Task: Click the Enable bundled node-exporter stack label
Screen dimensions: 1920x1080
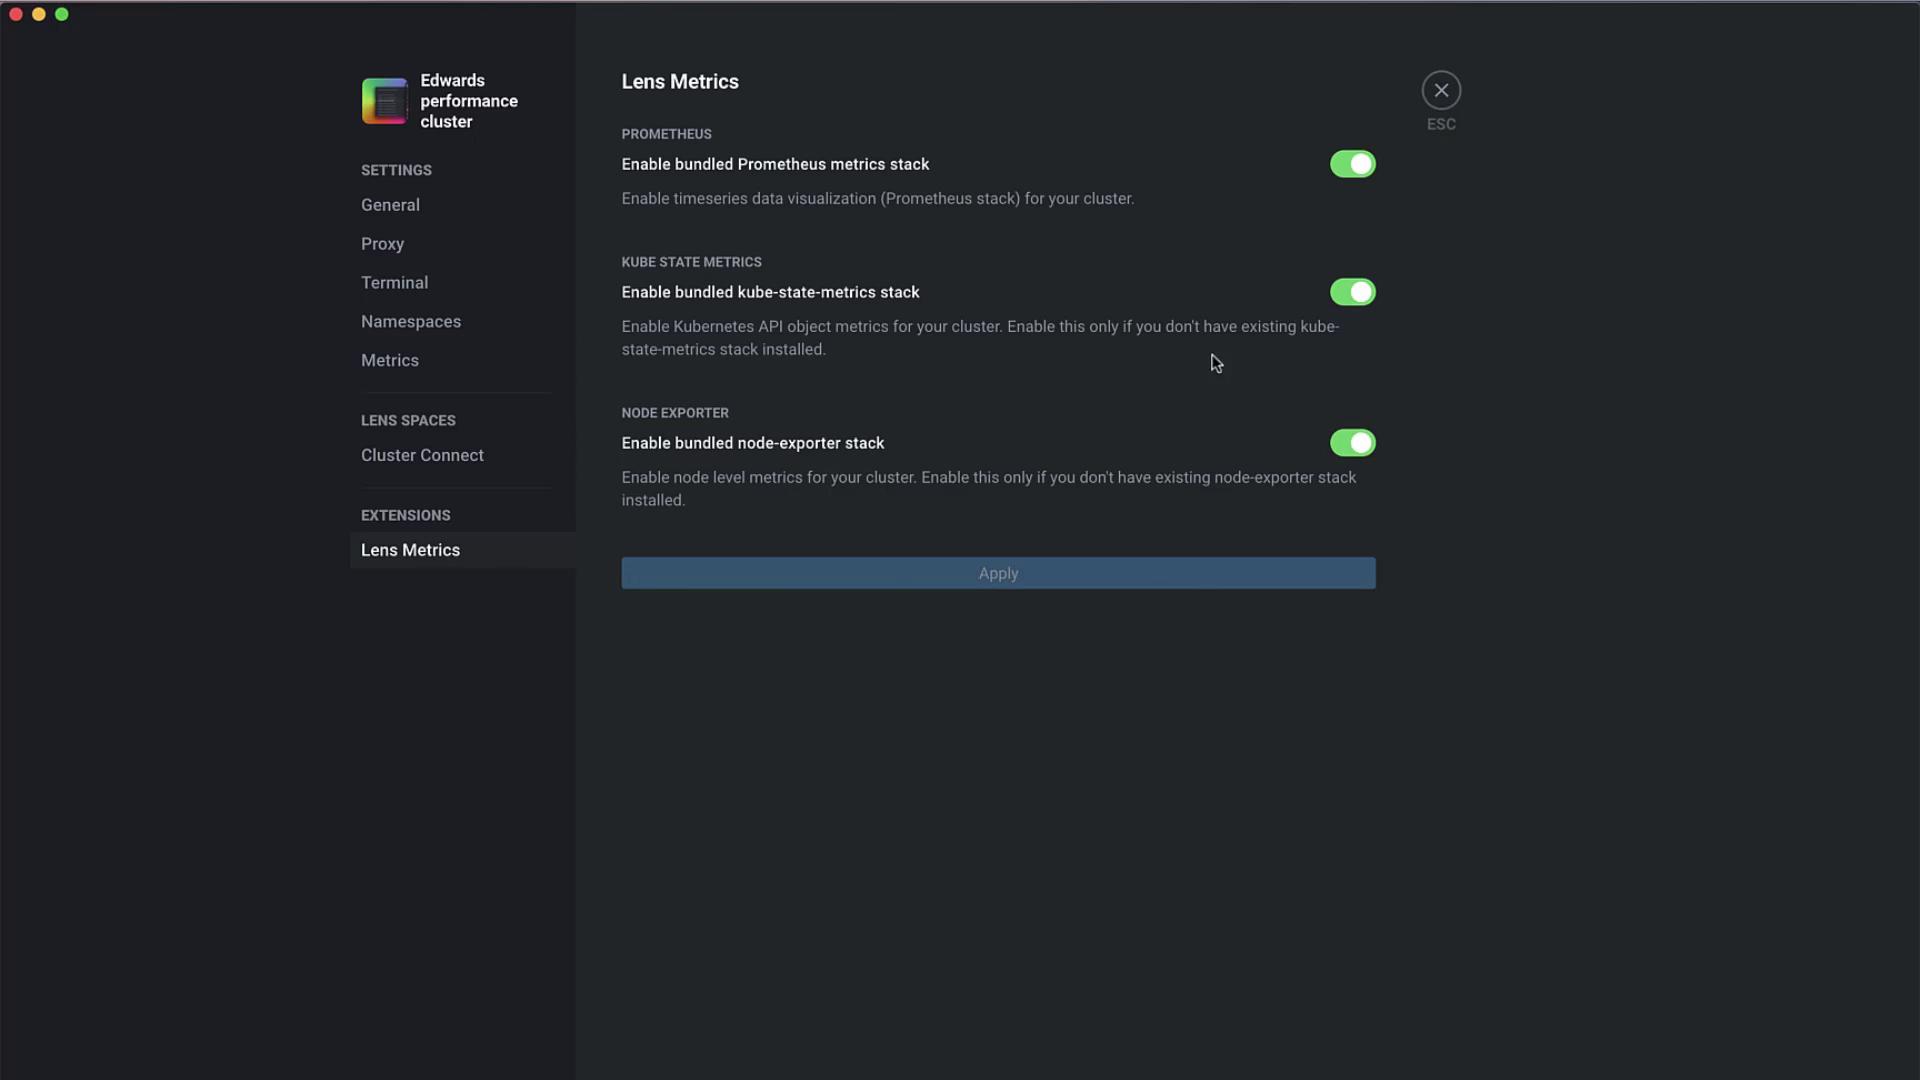Action: (752, 443)
